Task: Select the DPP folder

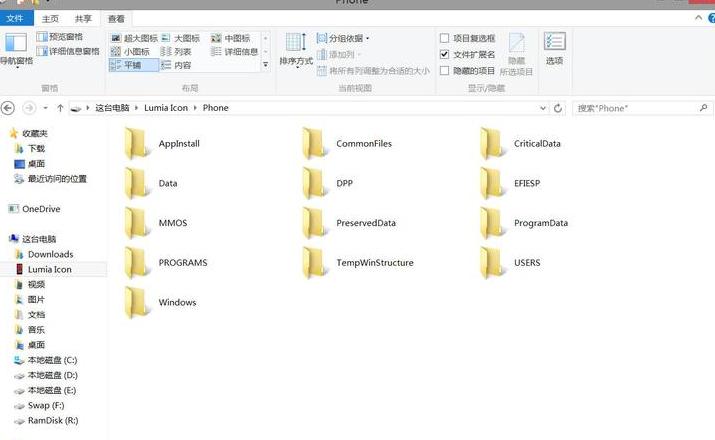Action: click(327, 183)
